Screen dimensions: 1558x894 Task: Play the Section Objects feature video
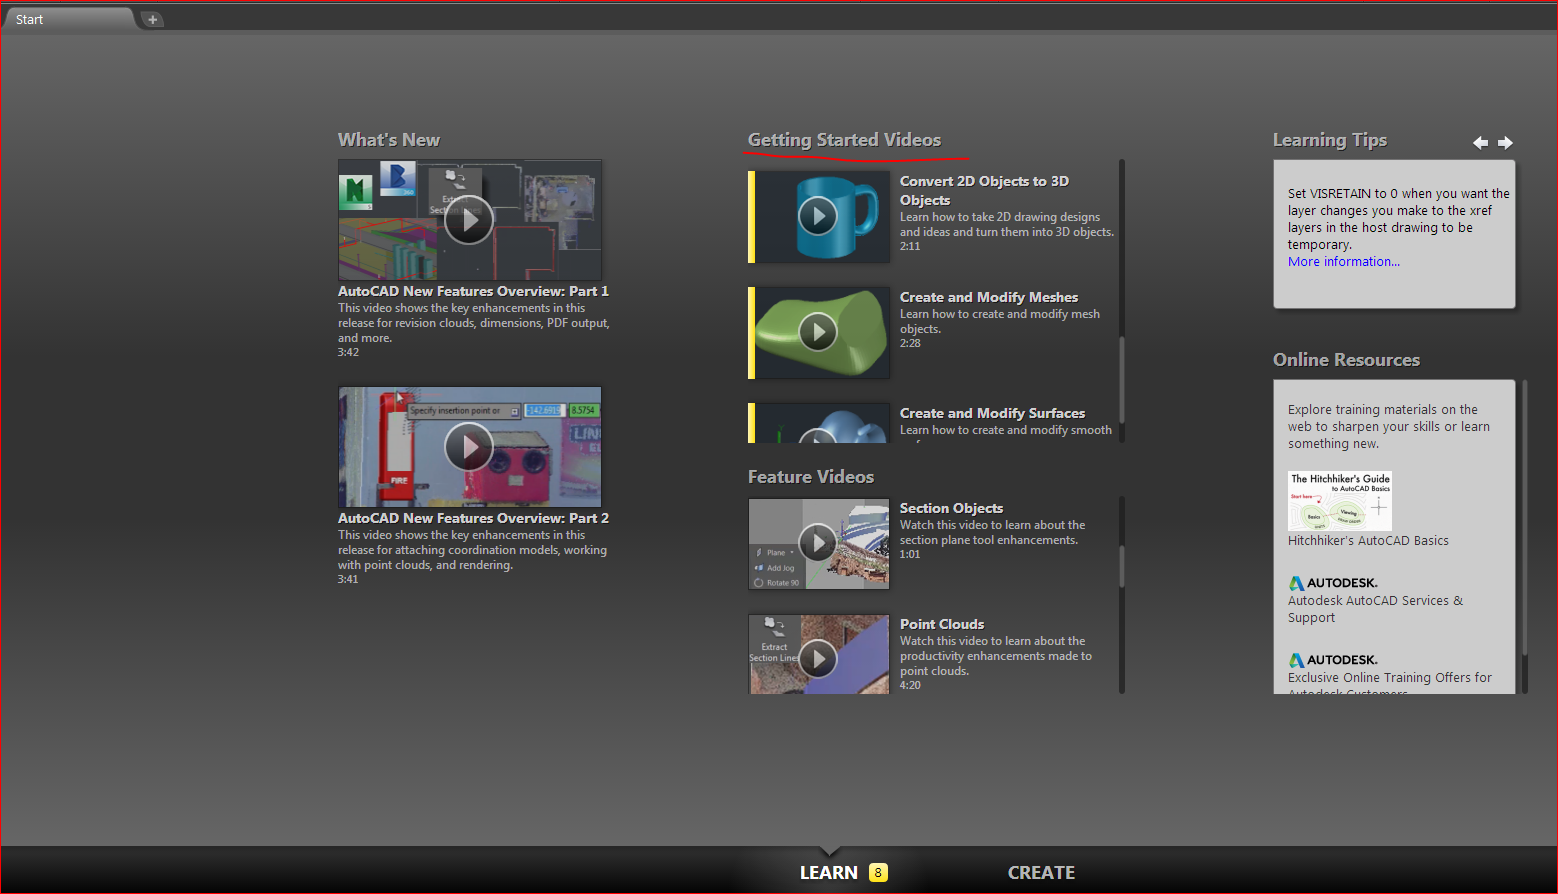click(x=818, y=543)
